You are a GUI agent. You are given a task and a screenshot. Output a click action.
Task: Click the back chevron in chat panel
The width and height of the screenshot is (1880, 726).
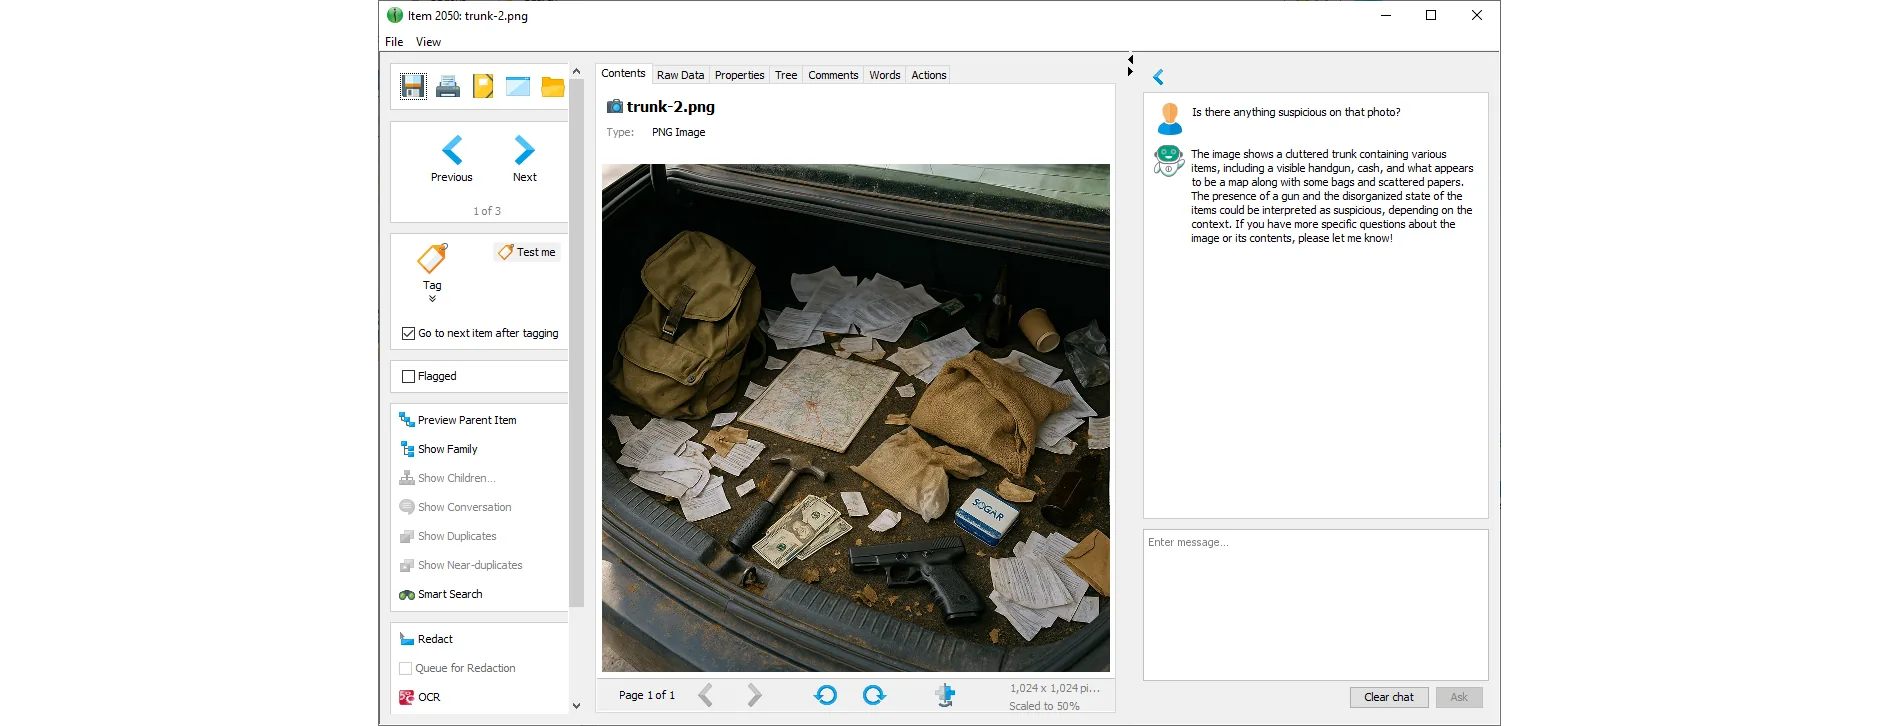pyautogui.click(x=1158, y=77)
